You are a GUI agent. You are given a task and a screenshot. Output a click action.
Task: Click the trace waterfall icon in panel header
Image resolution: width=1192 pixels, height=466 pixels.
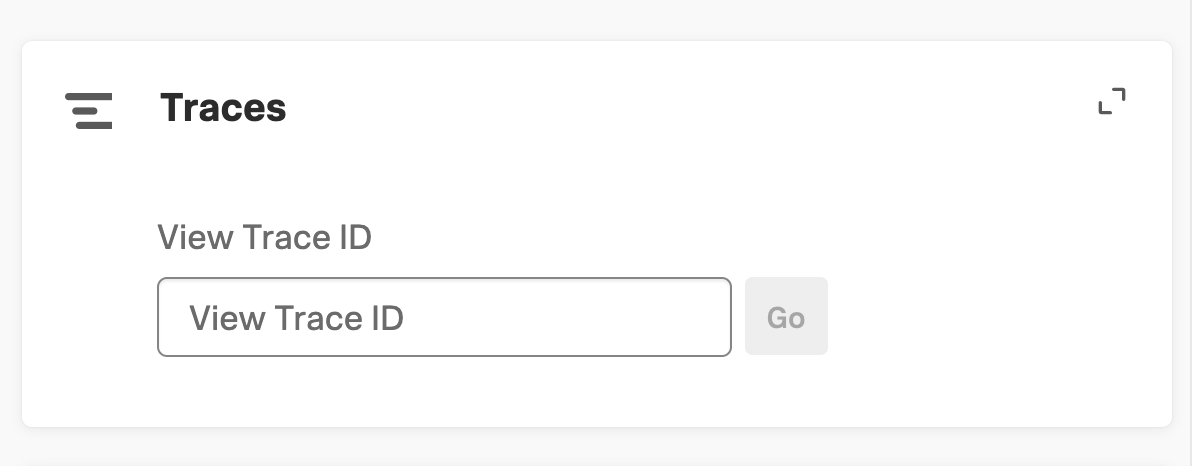(x=88, y=110)
